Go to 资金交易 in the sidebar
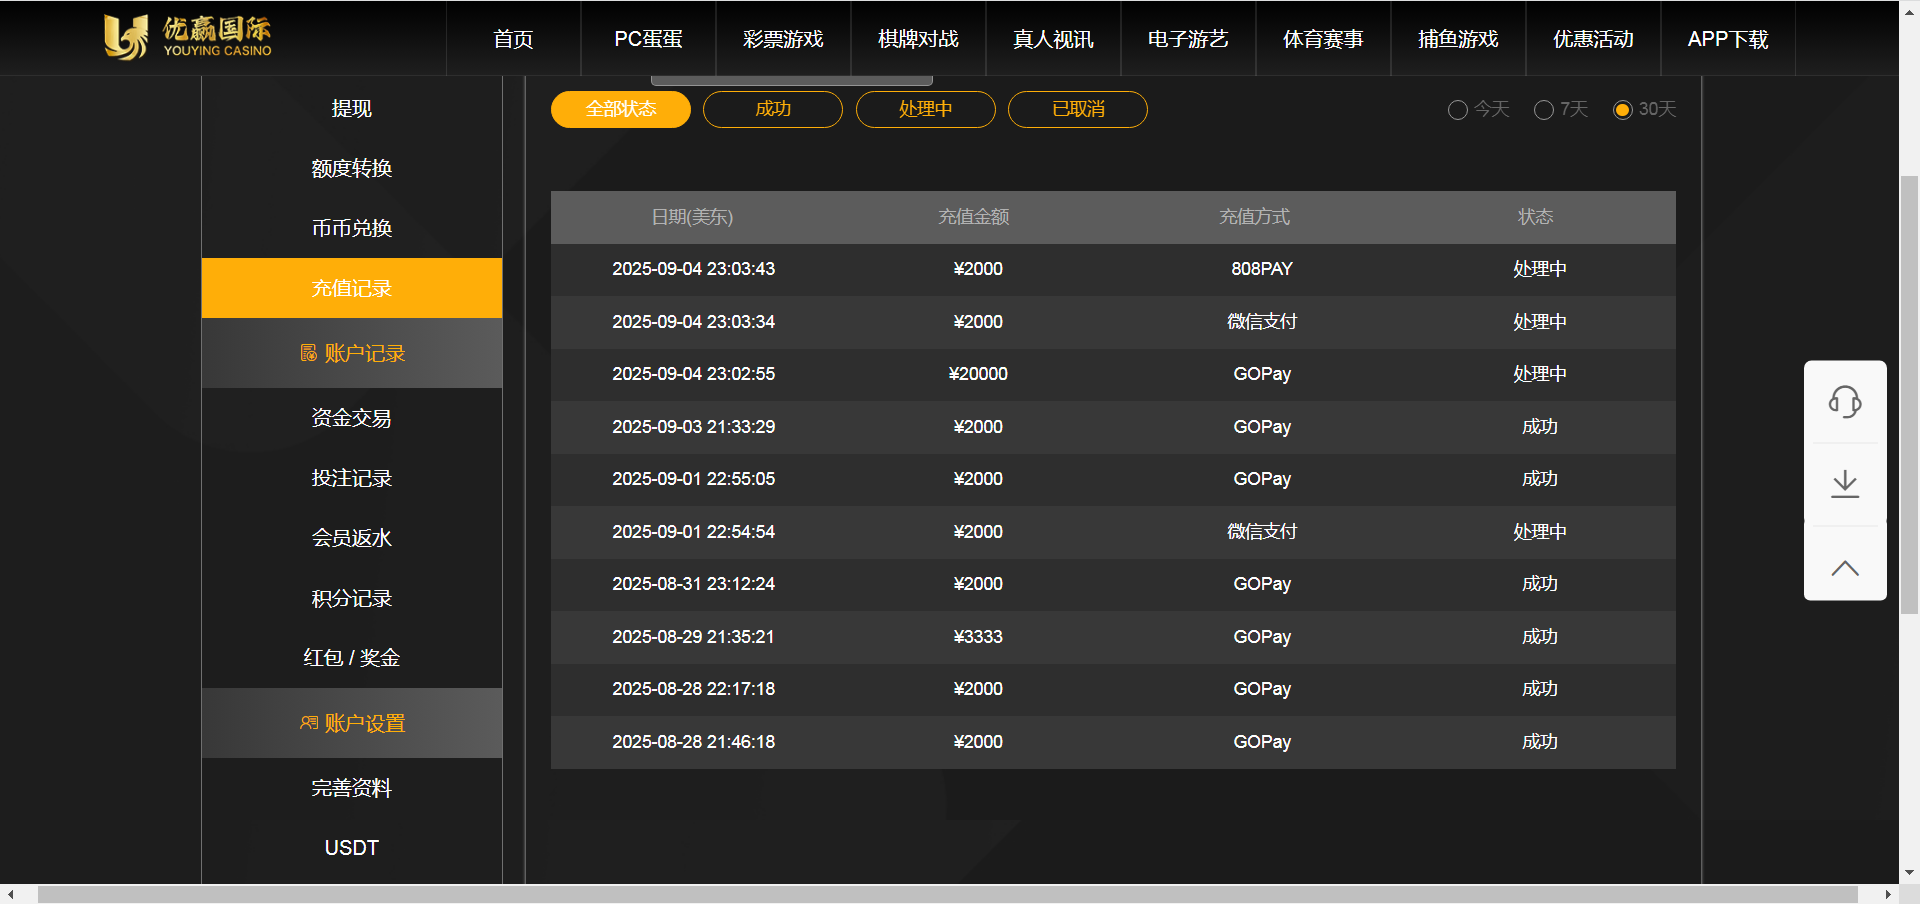 [352, 418]
